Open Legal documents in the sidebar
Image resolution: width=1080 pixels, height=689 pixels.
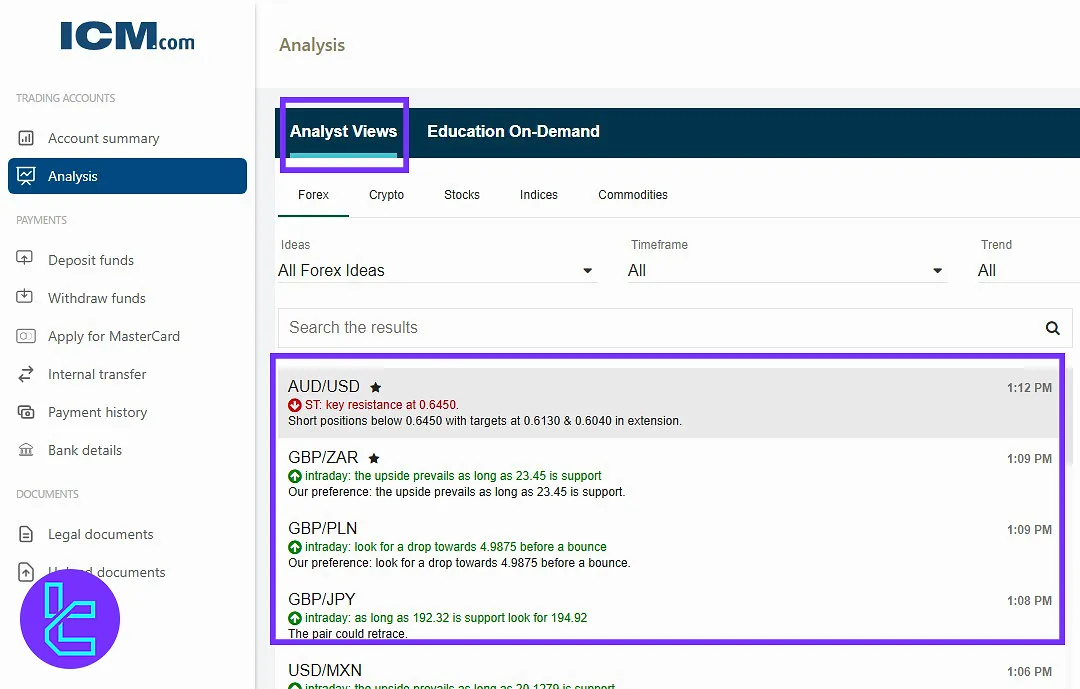click(x=100, y=534)
